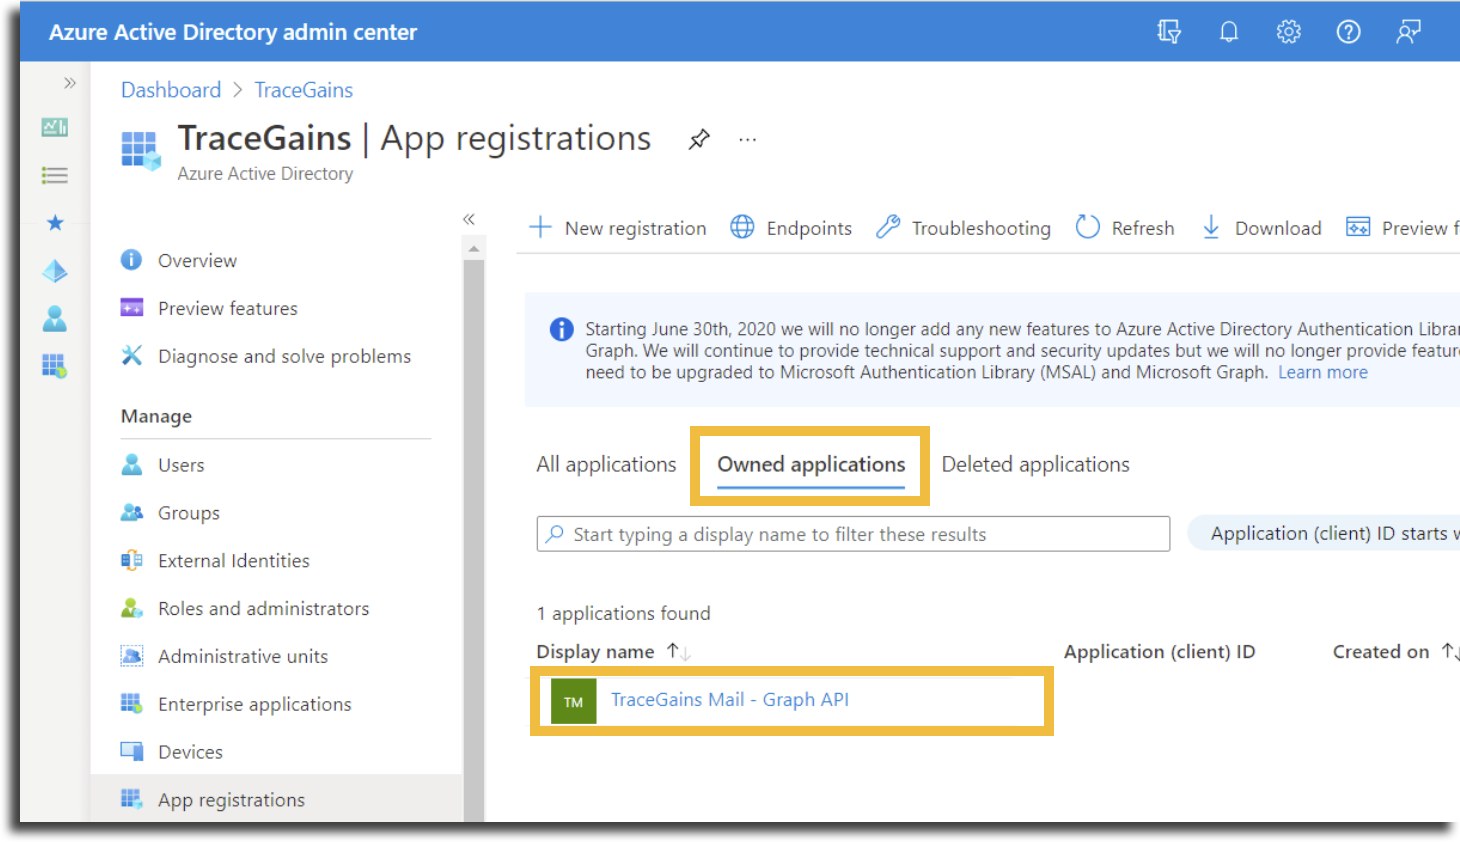Open Azure Active Directory diamond icon
The width and height of the screenshot is (1460, 842).
(55, 271)
